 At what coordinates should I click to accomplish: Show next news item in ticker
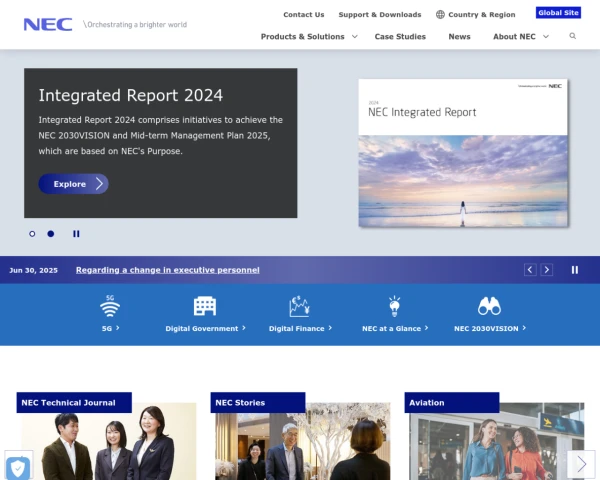(x=546, y=270)
